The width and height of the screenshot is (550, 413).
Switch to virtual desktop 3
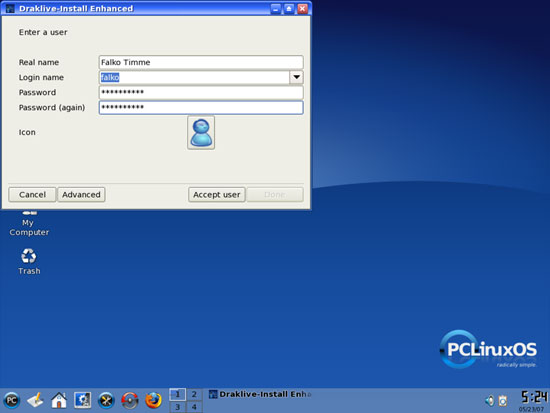tap(177, 407)
